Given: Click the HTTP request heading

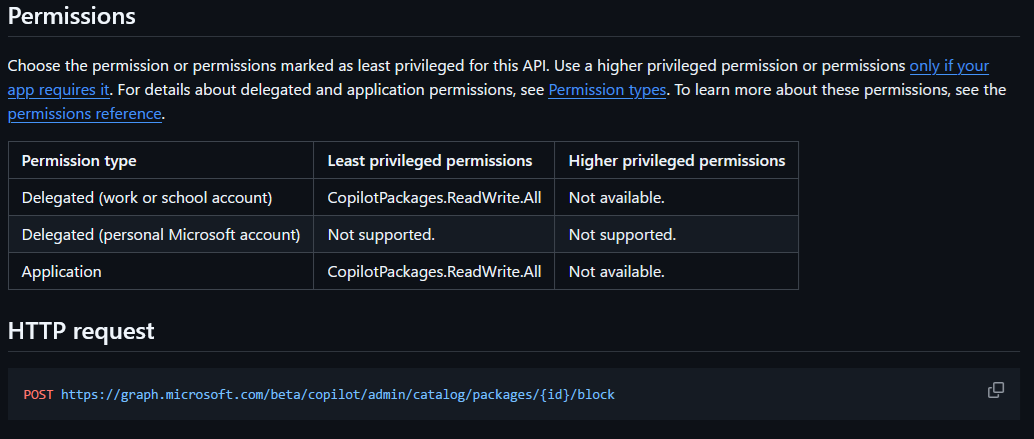Looking at the screenshot, I should point(80,330).
